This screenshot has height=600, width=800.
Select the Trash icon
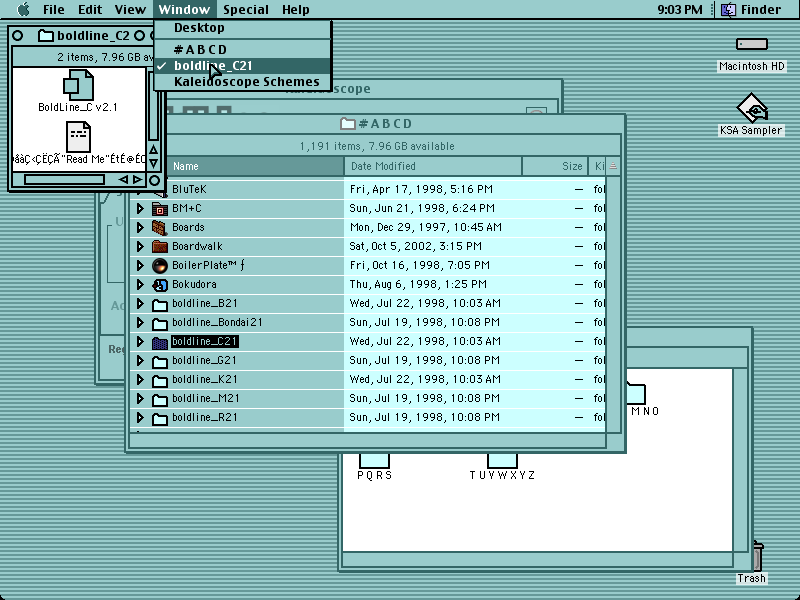[758, 557]
